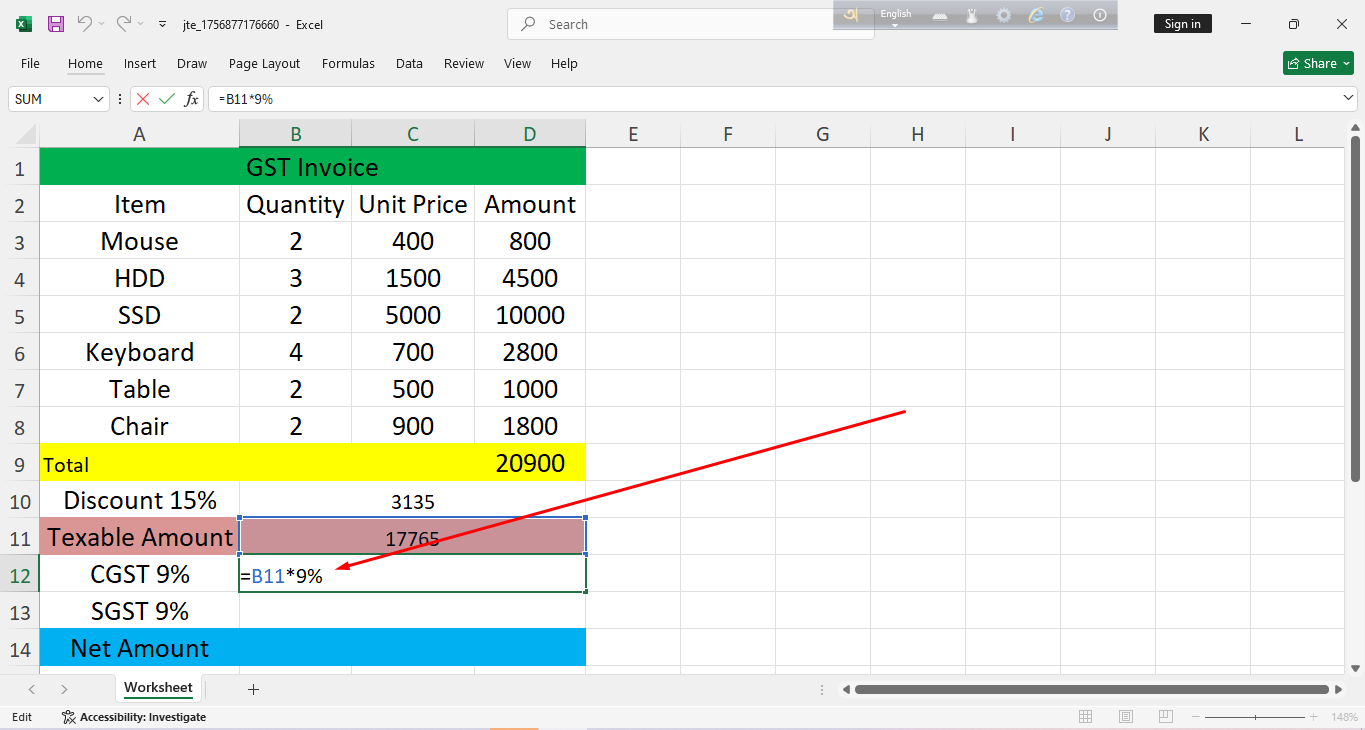
Task: Click the Sign in button
Action: coord(1182,24)
